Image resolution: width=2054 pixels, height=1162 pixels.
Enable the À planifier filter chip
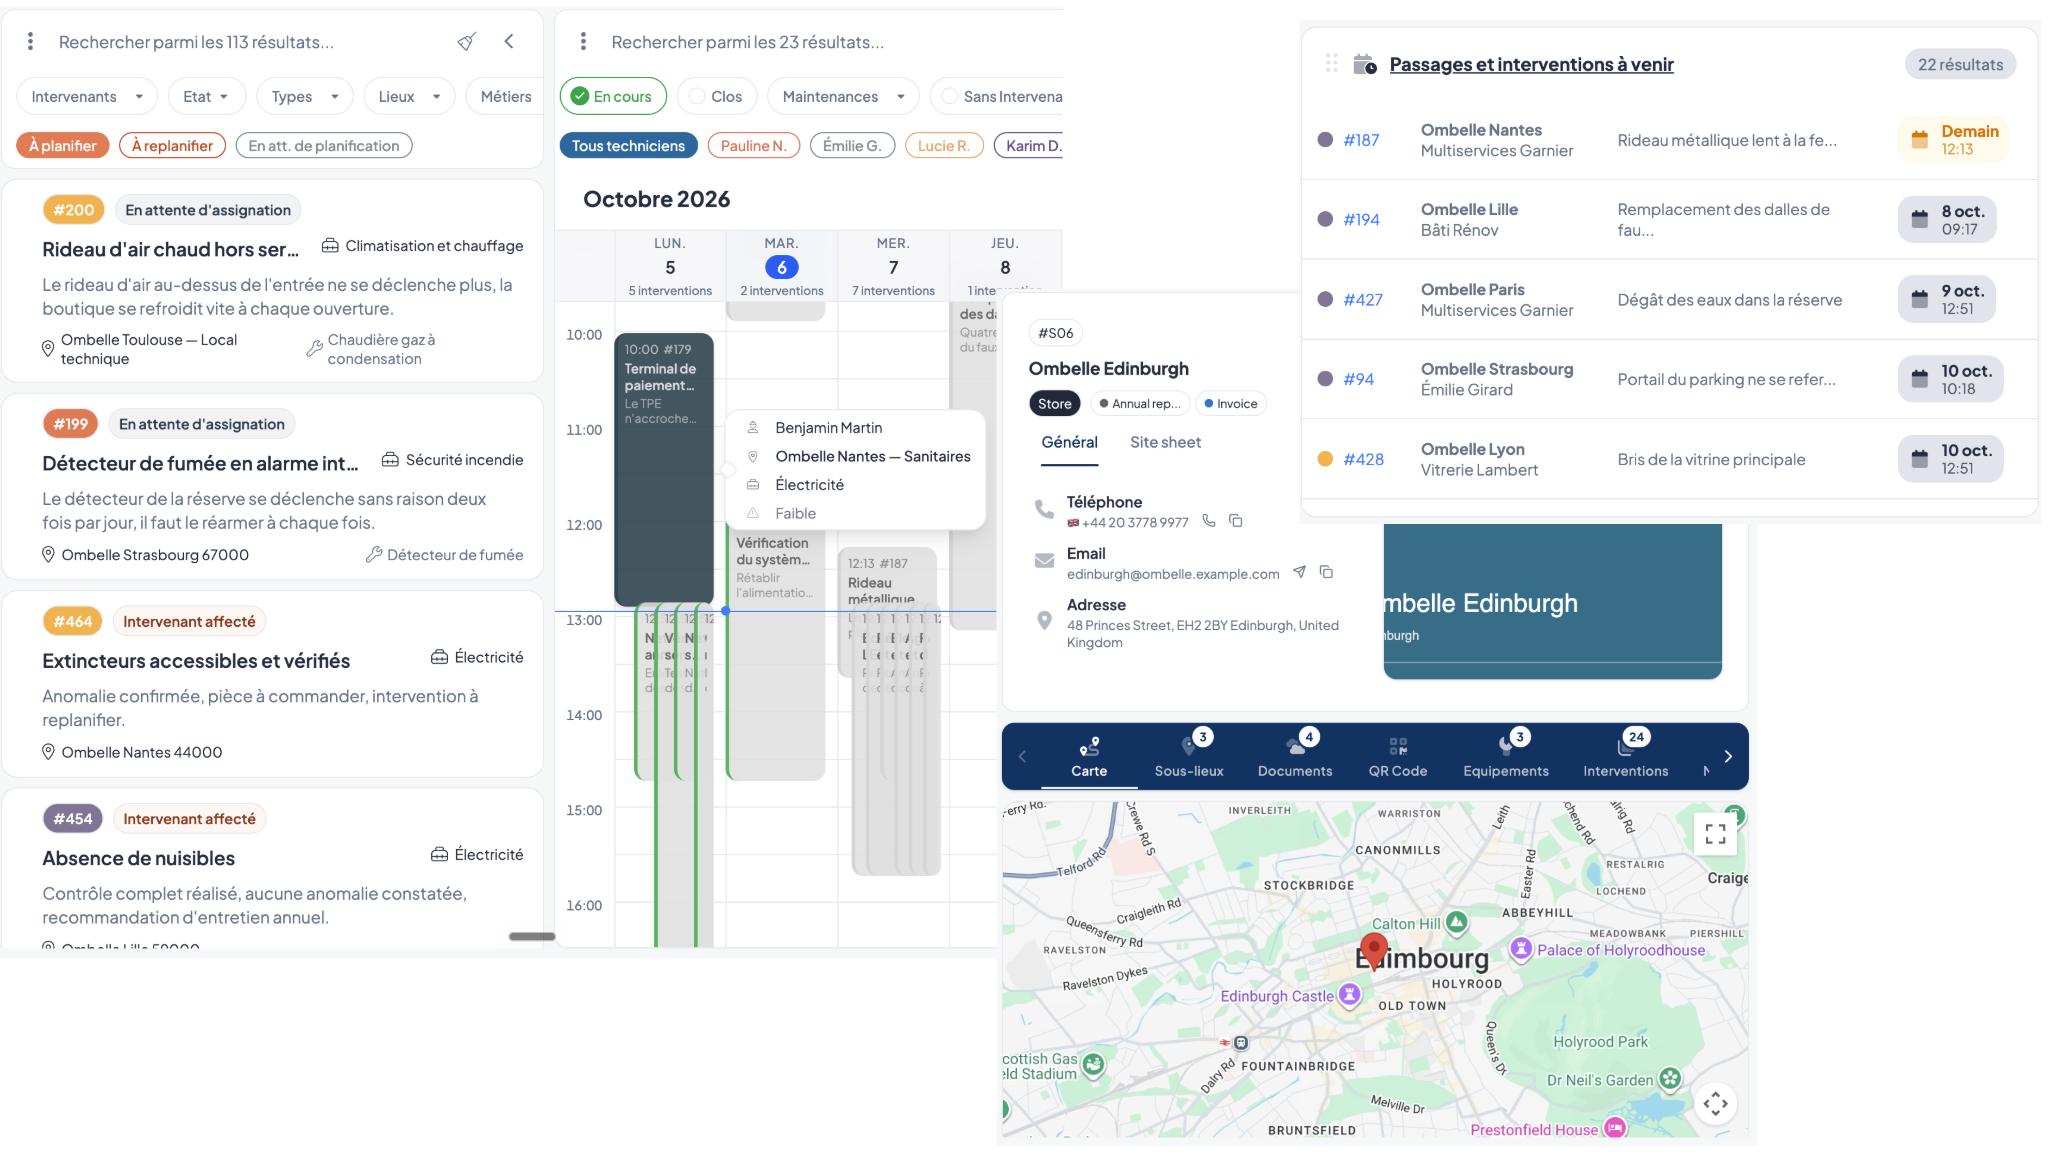click(x=62, y=146)
